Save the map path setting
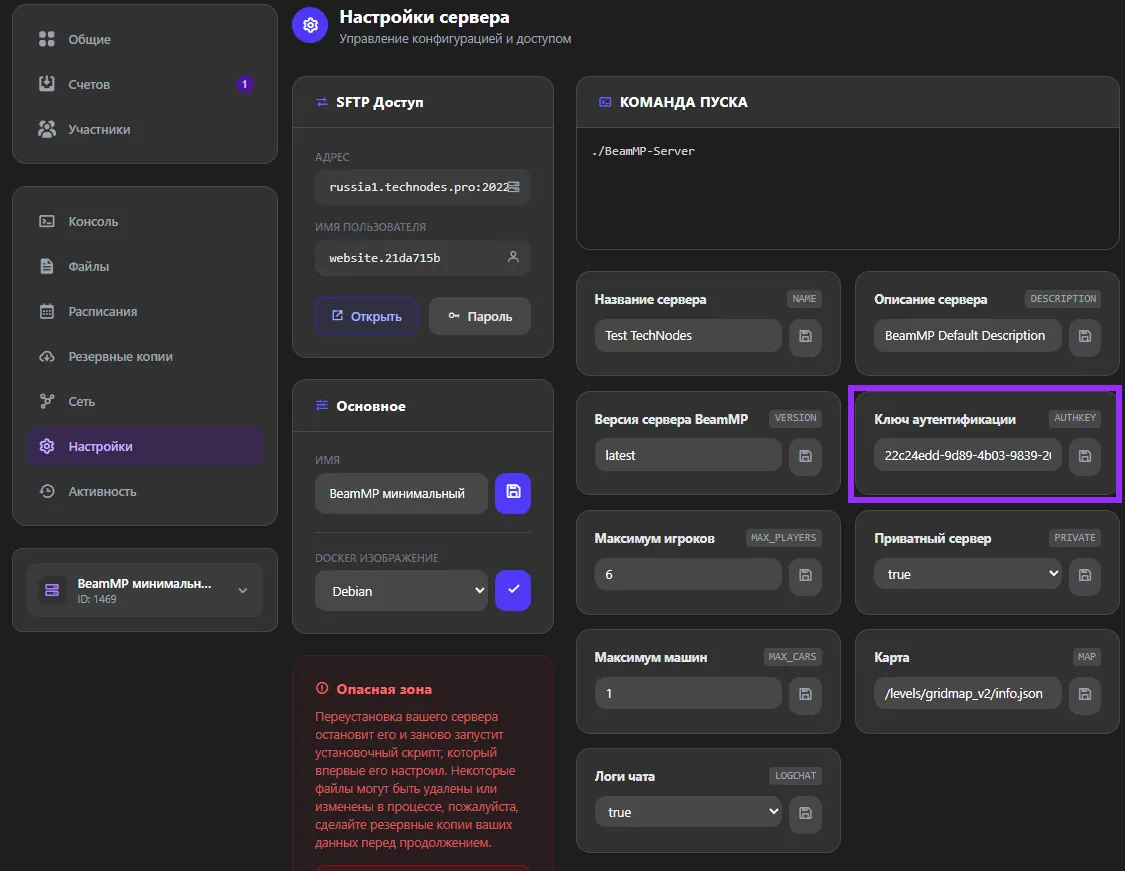 (x=1084, y=694)
